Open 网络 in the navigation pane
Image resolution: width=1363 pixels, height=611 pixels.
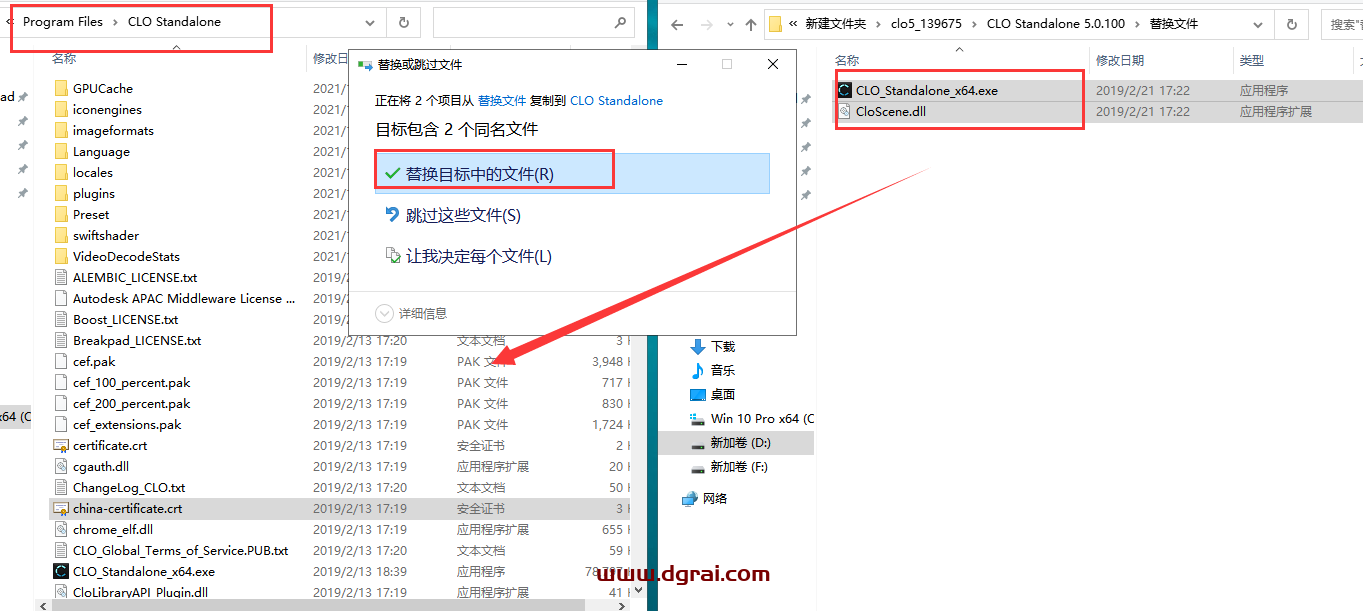715,498
